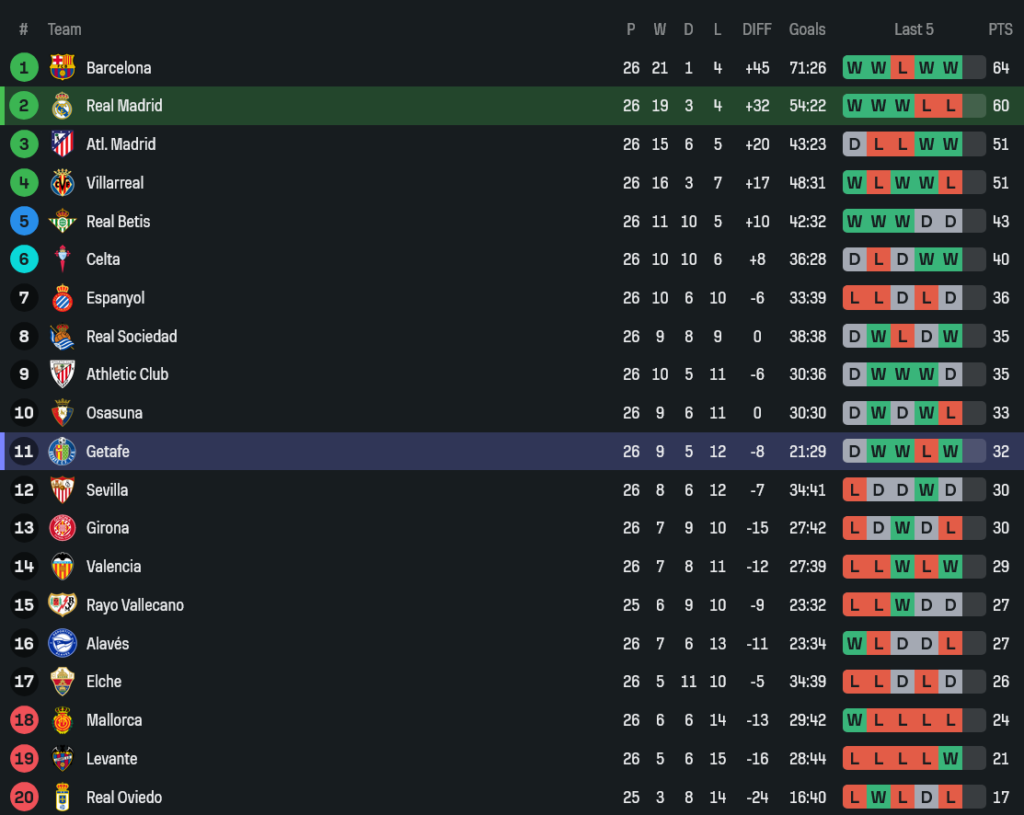Click Barcelona's red loss form badge
This screenshot has width=1024, height=815.
click(x=902, y=68)
